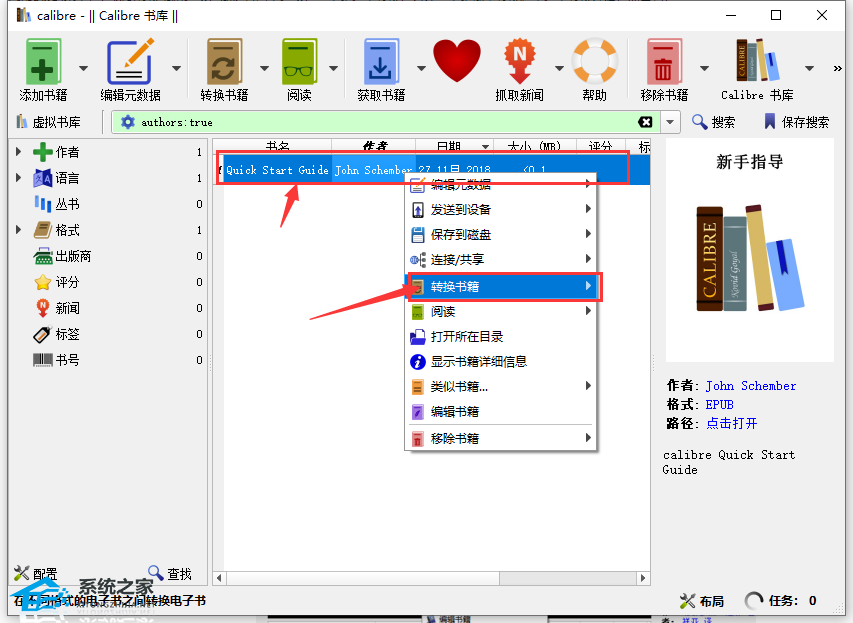Open Fetch news dropdown arrow
Screen dimensions: 853x623
[559, 68]
